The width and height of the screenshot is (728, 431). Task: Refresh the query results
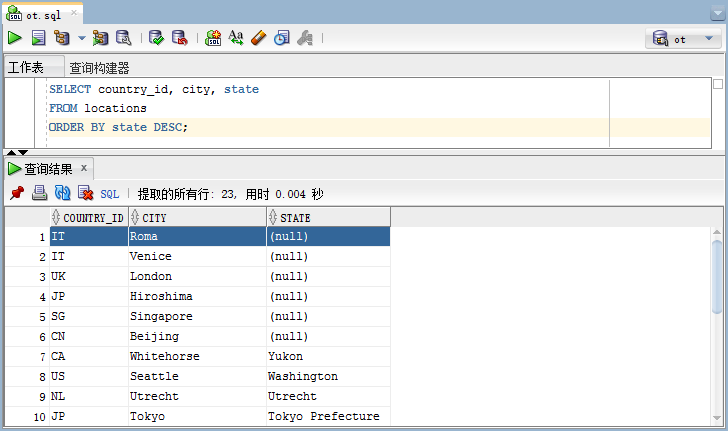tap(62, 193)
